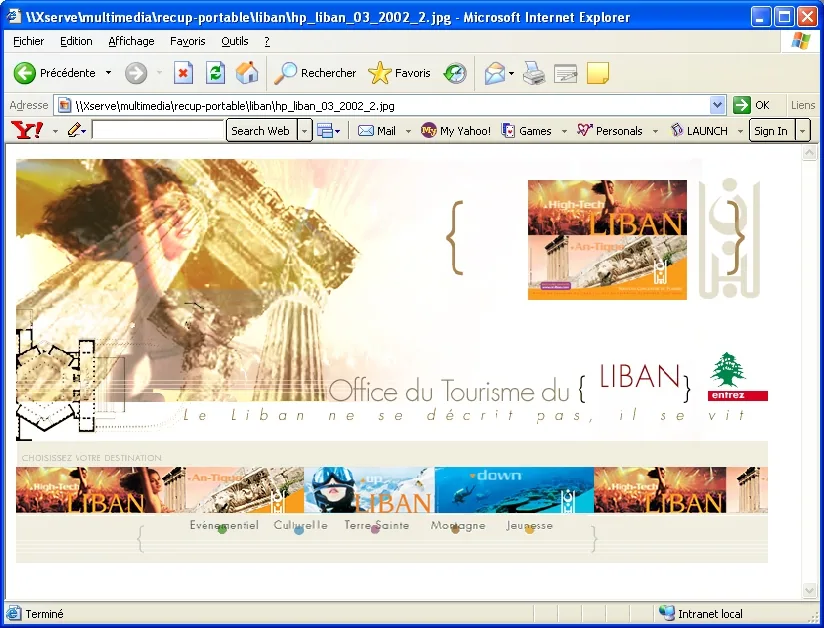The image size is (824, 628).
Task: Click the vertical scrollbar up arrow
Action: pyautogui.click(x=809, y=153)
